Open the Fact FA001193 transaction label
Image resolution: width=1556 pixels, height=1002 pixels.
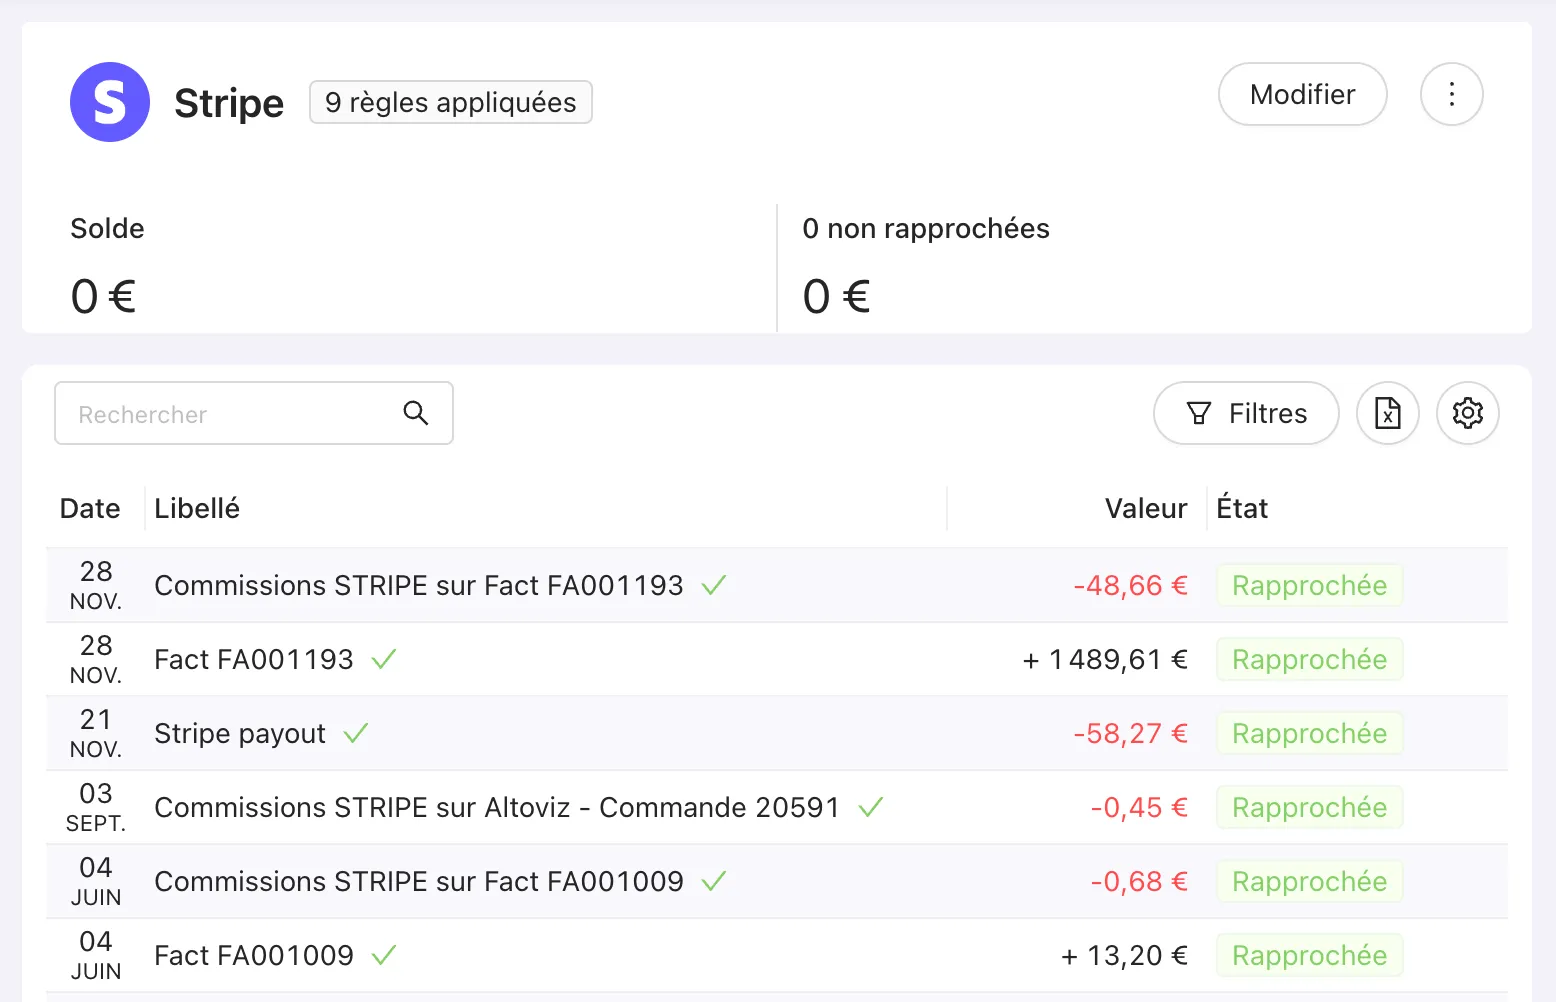(254, 659)
